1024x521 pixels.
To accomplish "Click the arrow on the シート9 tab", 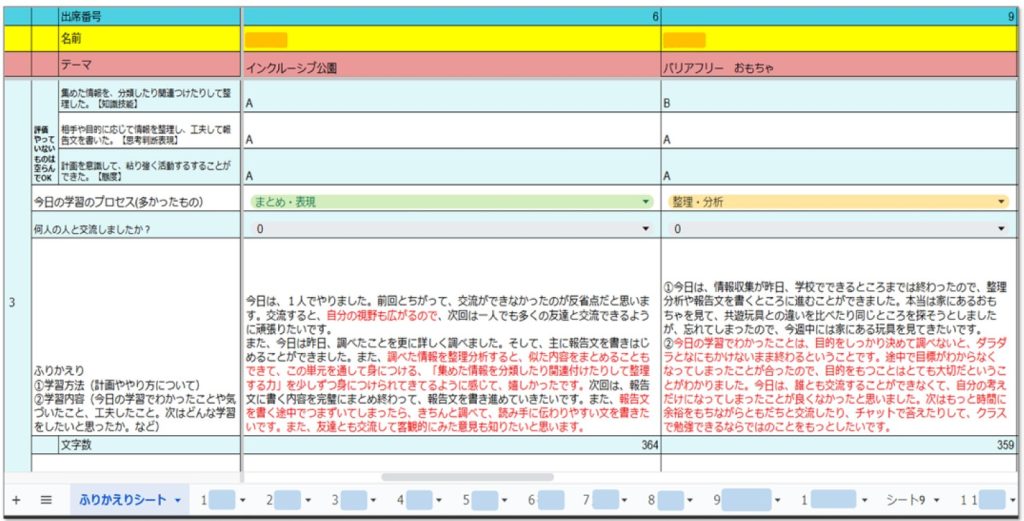I will 936,500.
